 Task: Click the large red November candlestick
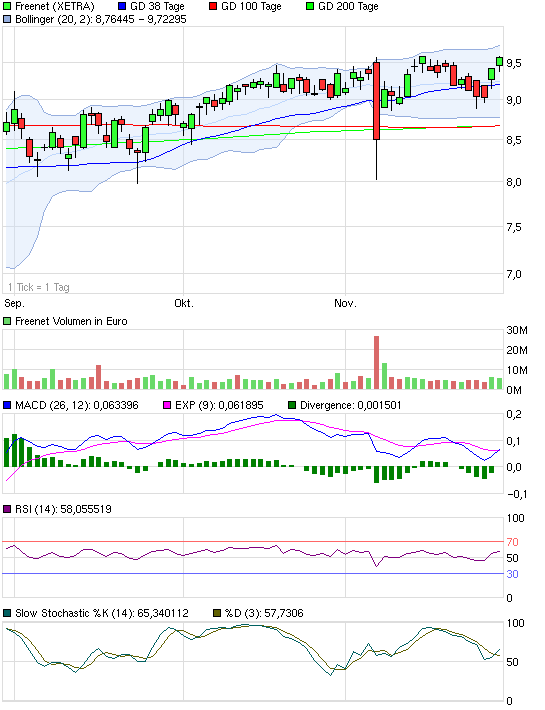377,101
